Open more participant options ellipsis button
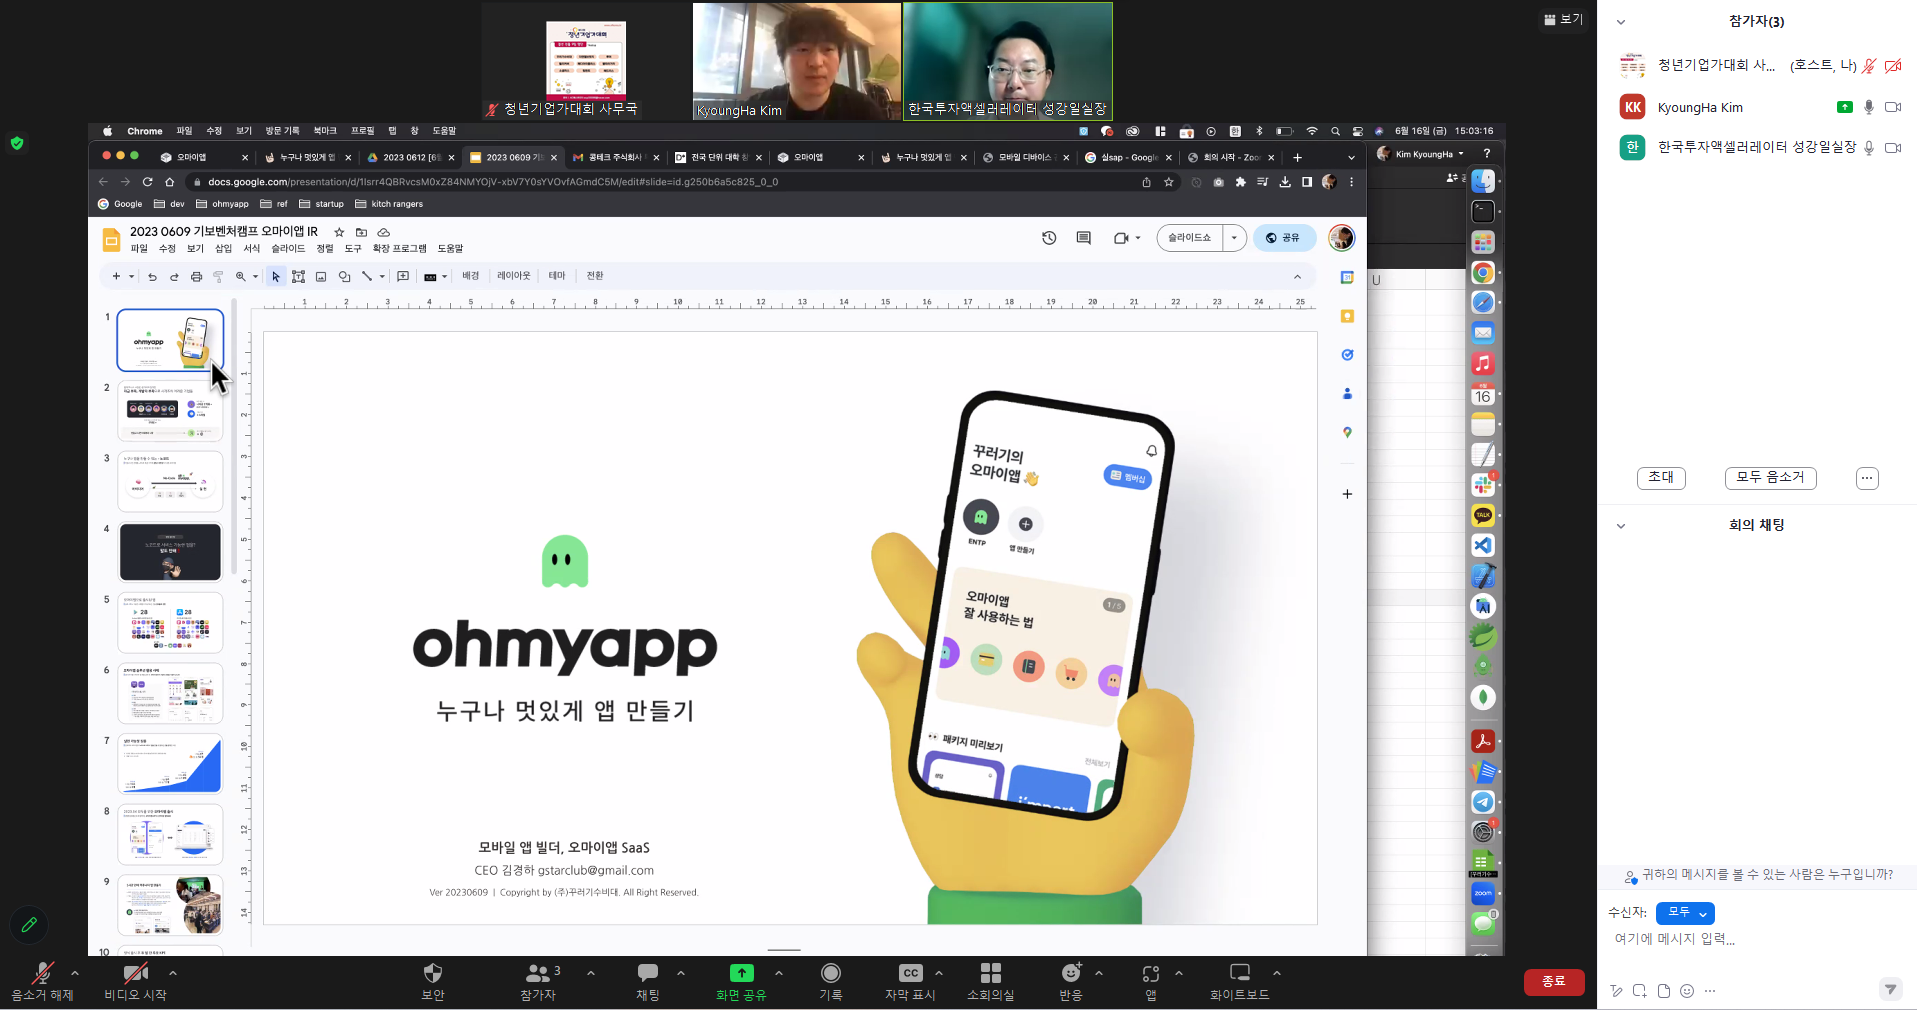Image resolution: width=1917 pixels, height=1010 pixels. [1867, 478]
